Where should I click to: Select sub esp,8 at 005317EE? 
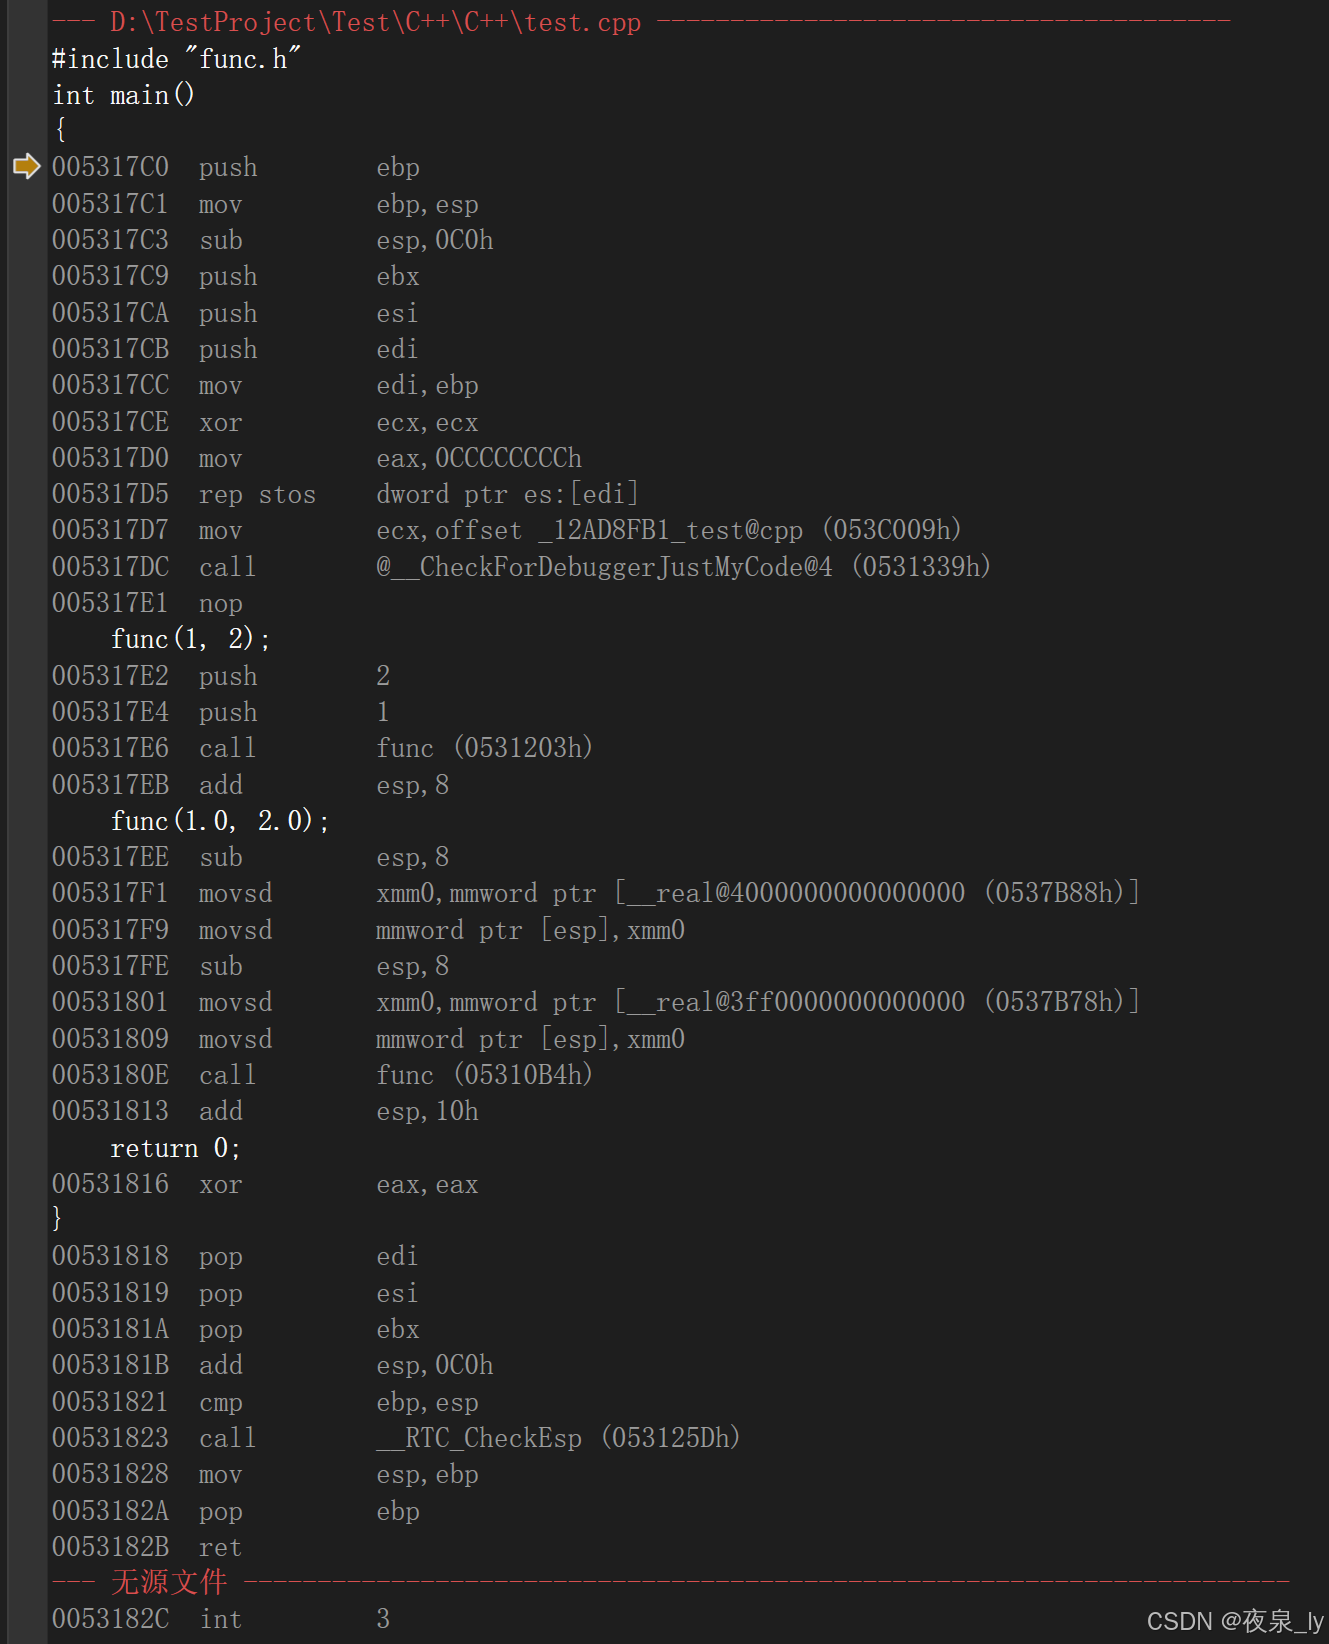coord(250,857)
